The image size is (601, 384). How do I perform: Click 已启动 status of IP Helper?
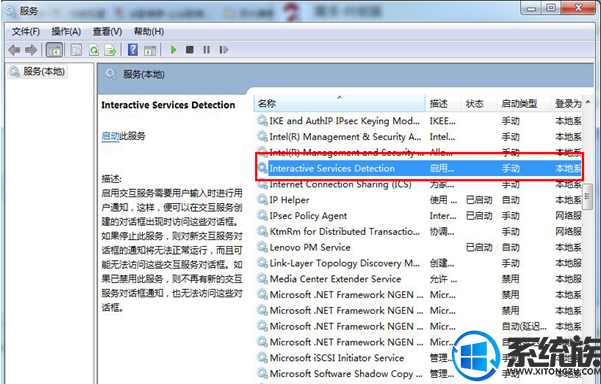tap(479, 200)
